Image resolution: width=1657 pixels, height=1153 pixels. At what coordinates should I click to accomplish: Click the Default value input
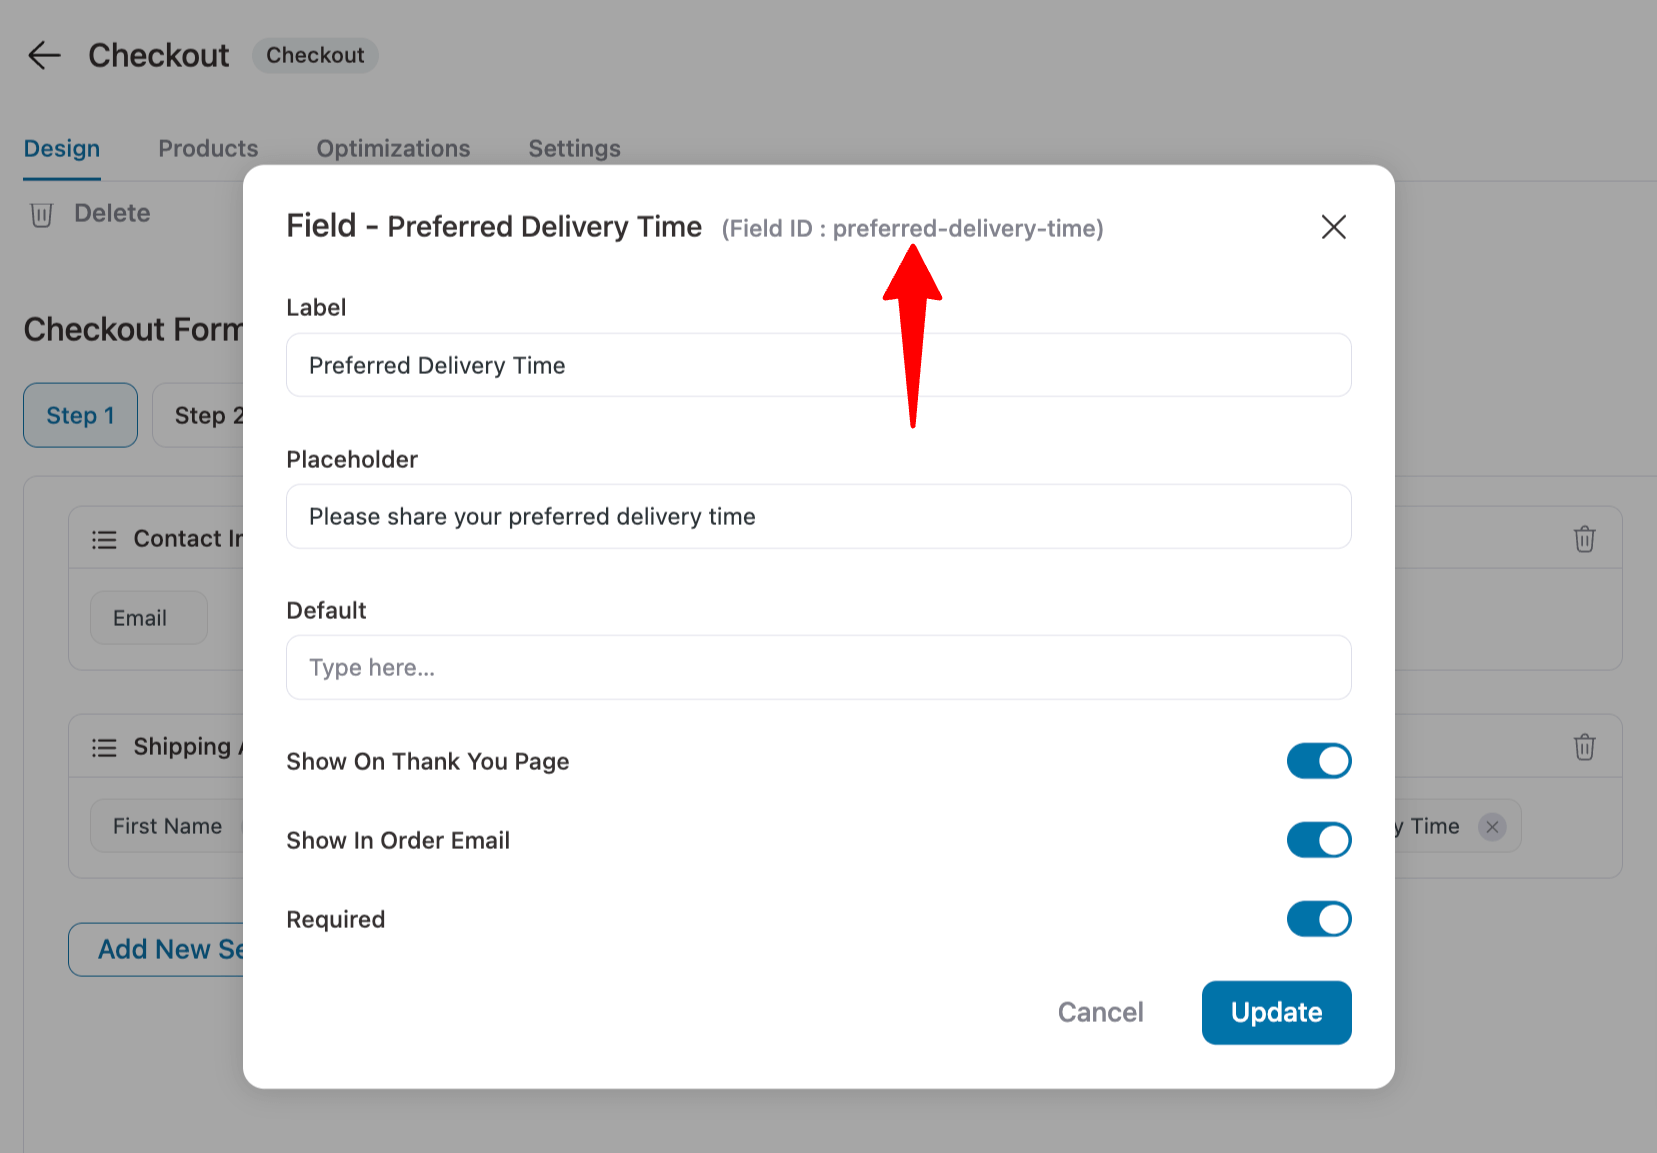tap(819, 668)
